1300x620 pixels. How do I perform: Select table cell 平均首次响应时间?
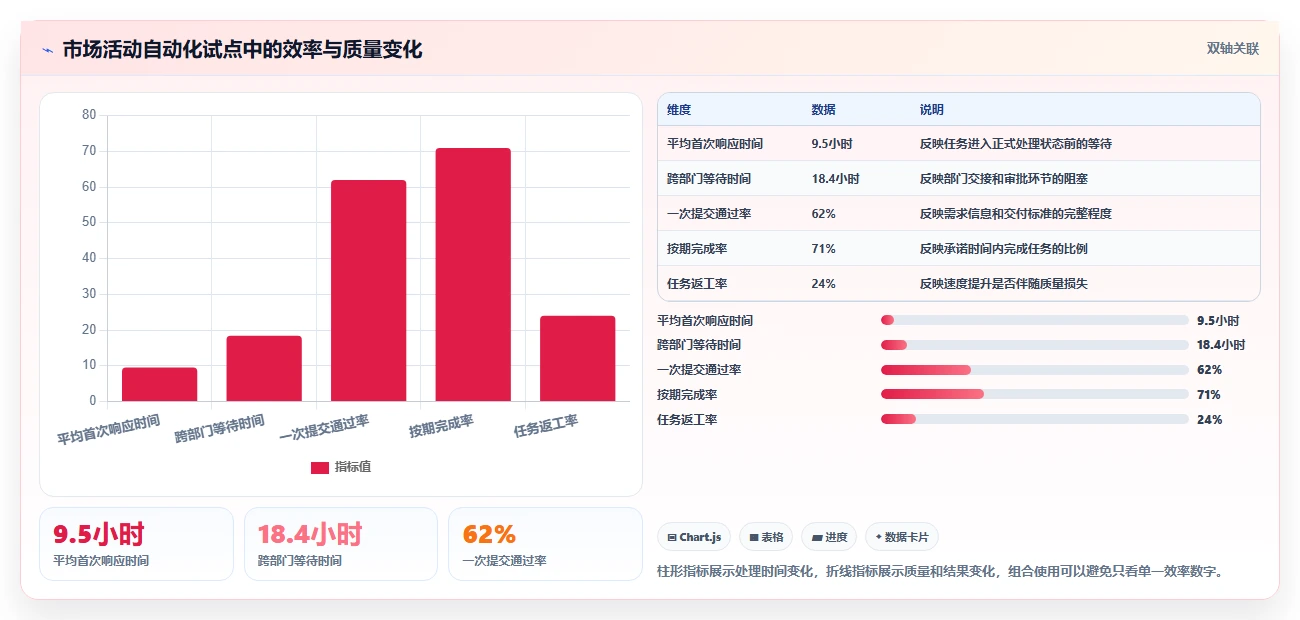(715, 144)
